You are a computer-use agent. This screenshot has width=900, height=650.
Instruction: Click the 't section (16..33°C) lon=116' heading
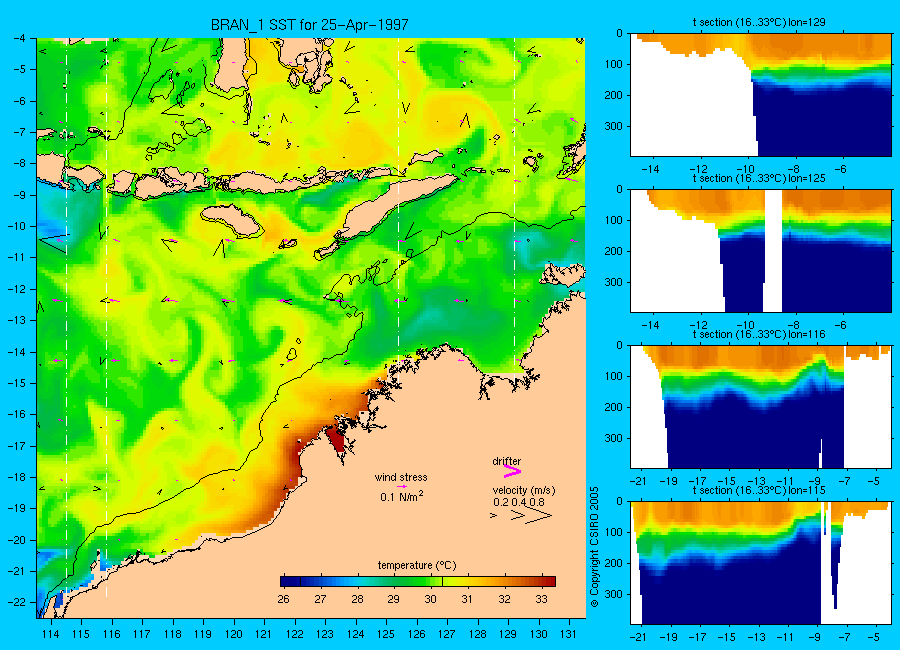[759, 334]
